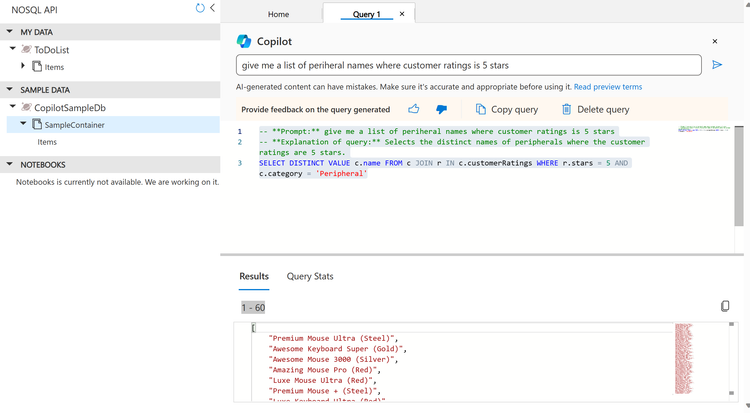Screen dimensions: 750x413
Task: Close the Copilot pane
Action: point(714,41)
